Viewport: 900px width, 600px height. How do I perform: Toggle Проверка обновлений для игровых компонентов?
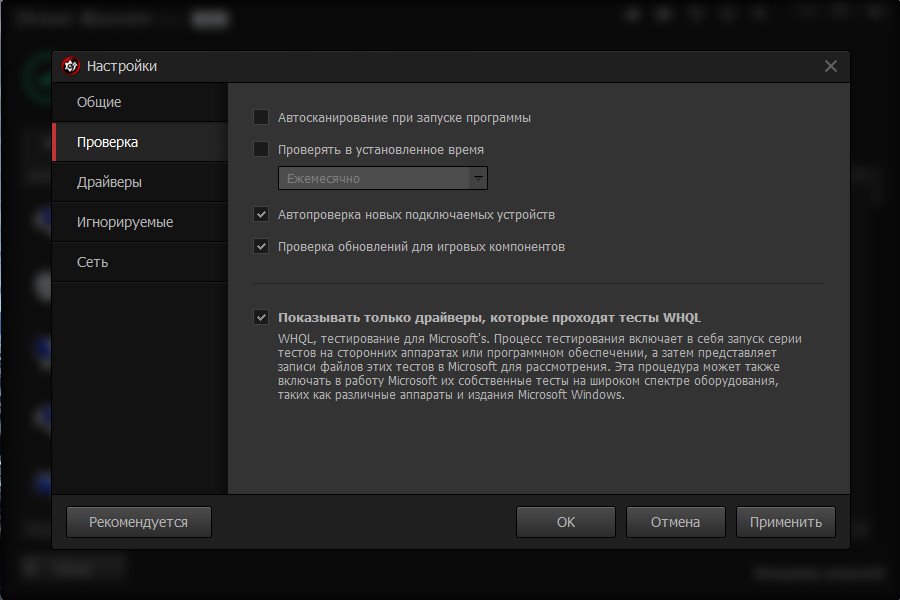point(261,246)
